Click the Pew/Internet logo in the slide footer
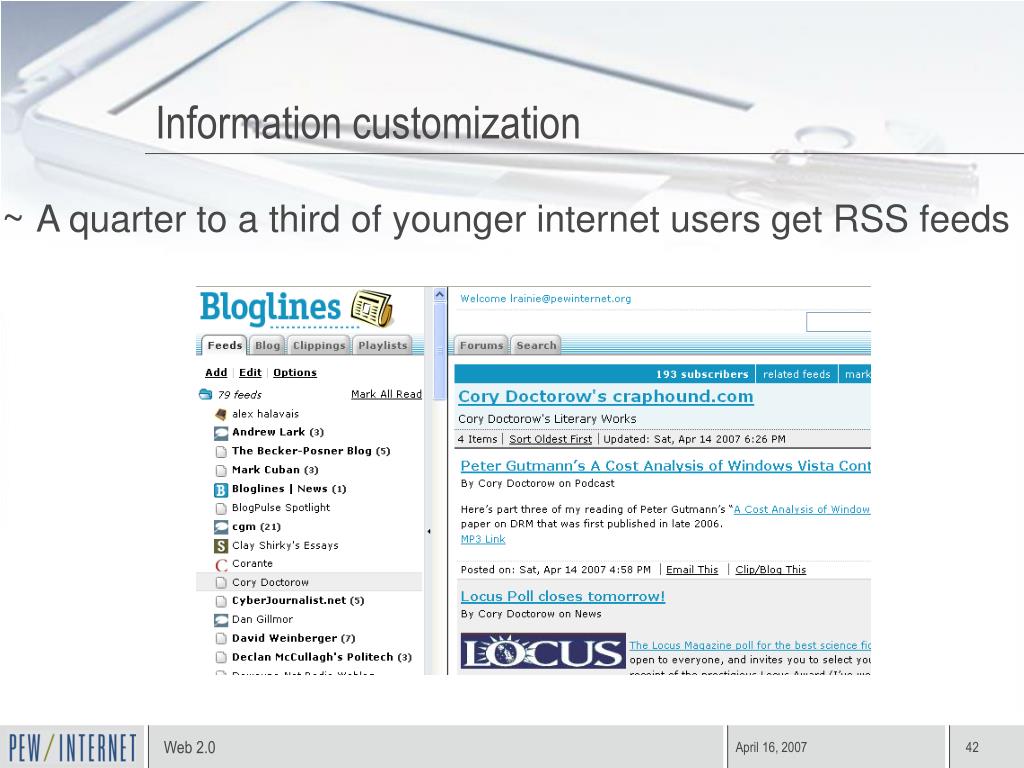The width and height of the screenshot is (1024, 768). click(72, 748)
